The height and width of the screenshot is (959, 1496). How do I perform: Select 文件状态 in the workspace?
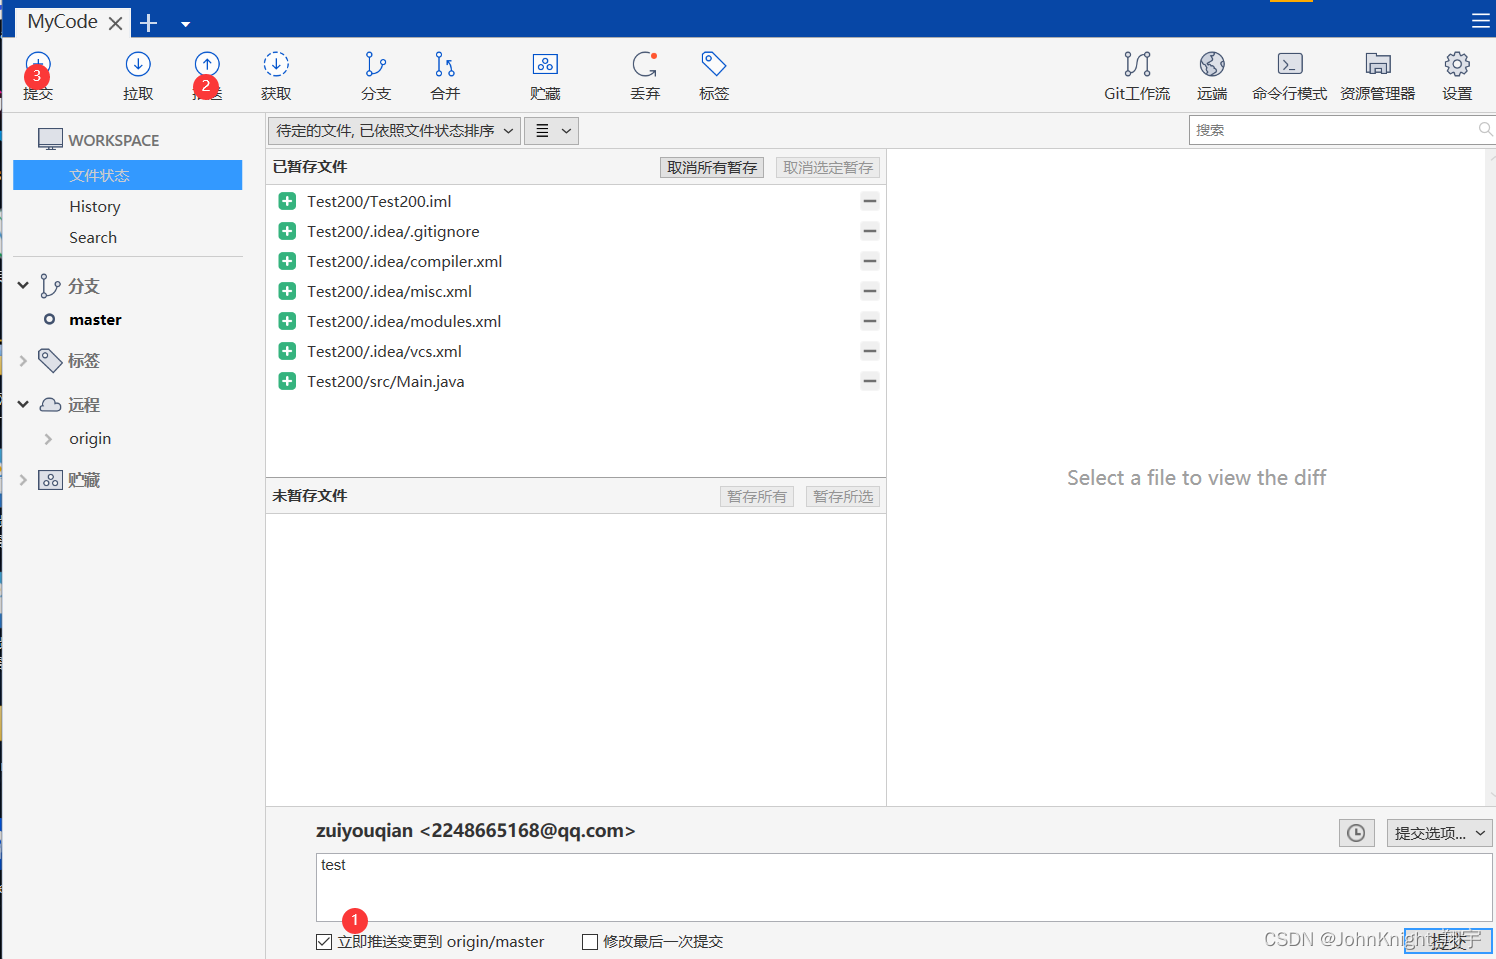click(128, 175)
